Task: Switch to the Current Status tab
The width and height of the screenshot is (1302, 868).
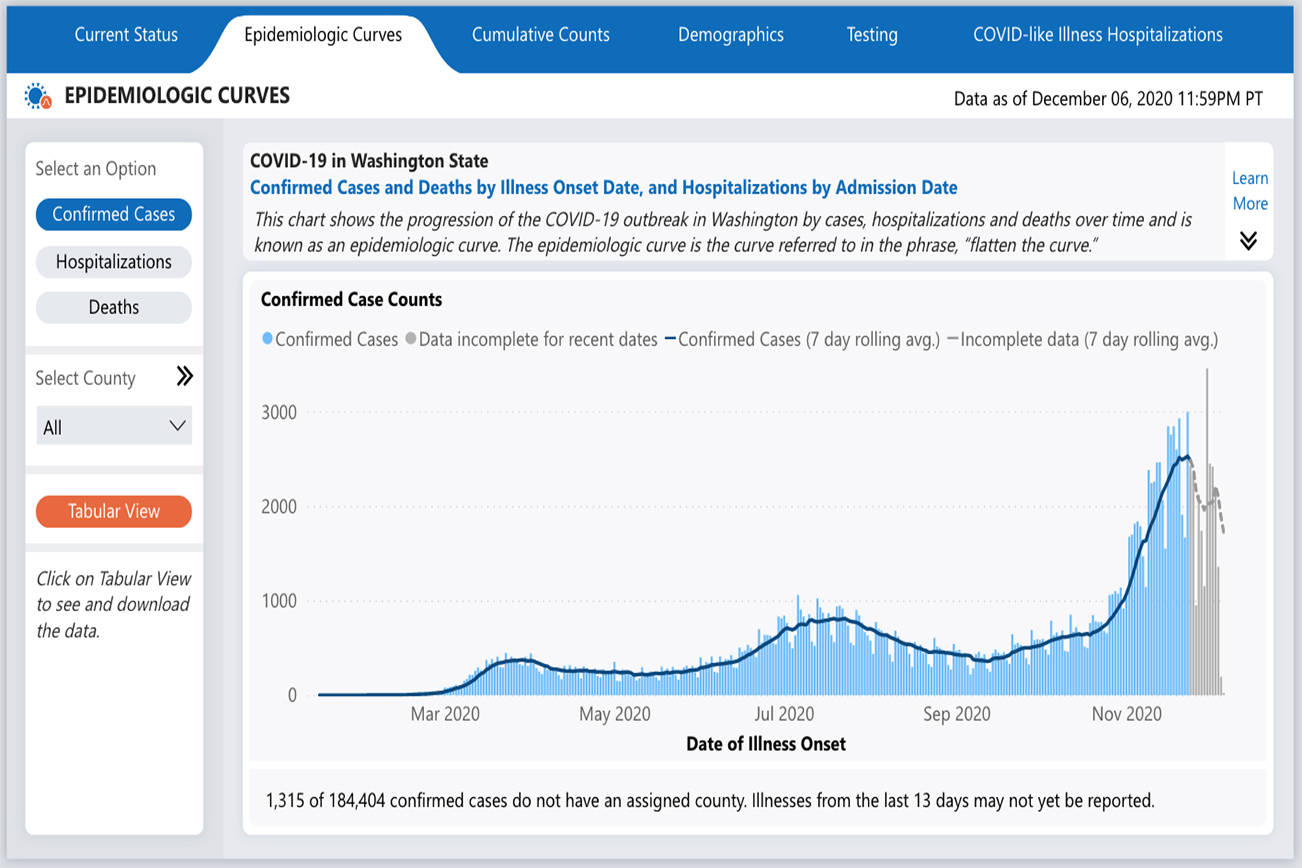Action: [x=126, y=35]
